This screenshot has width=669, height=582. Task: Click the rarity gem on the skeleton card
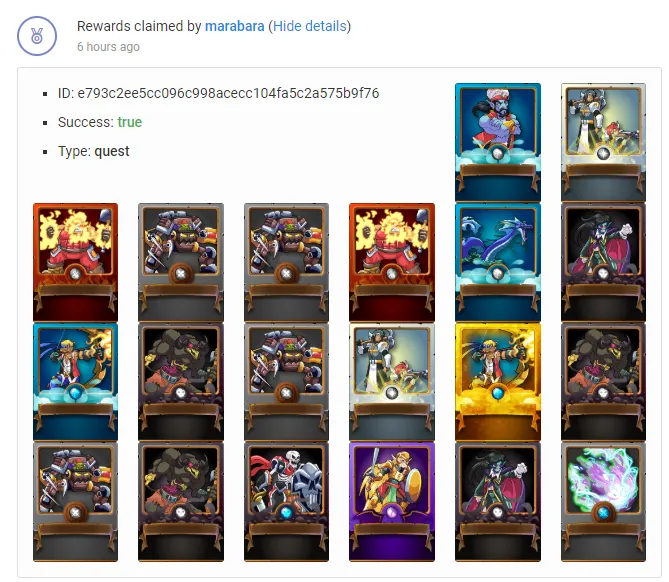click(286, 512)
